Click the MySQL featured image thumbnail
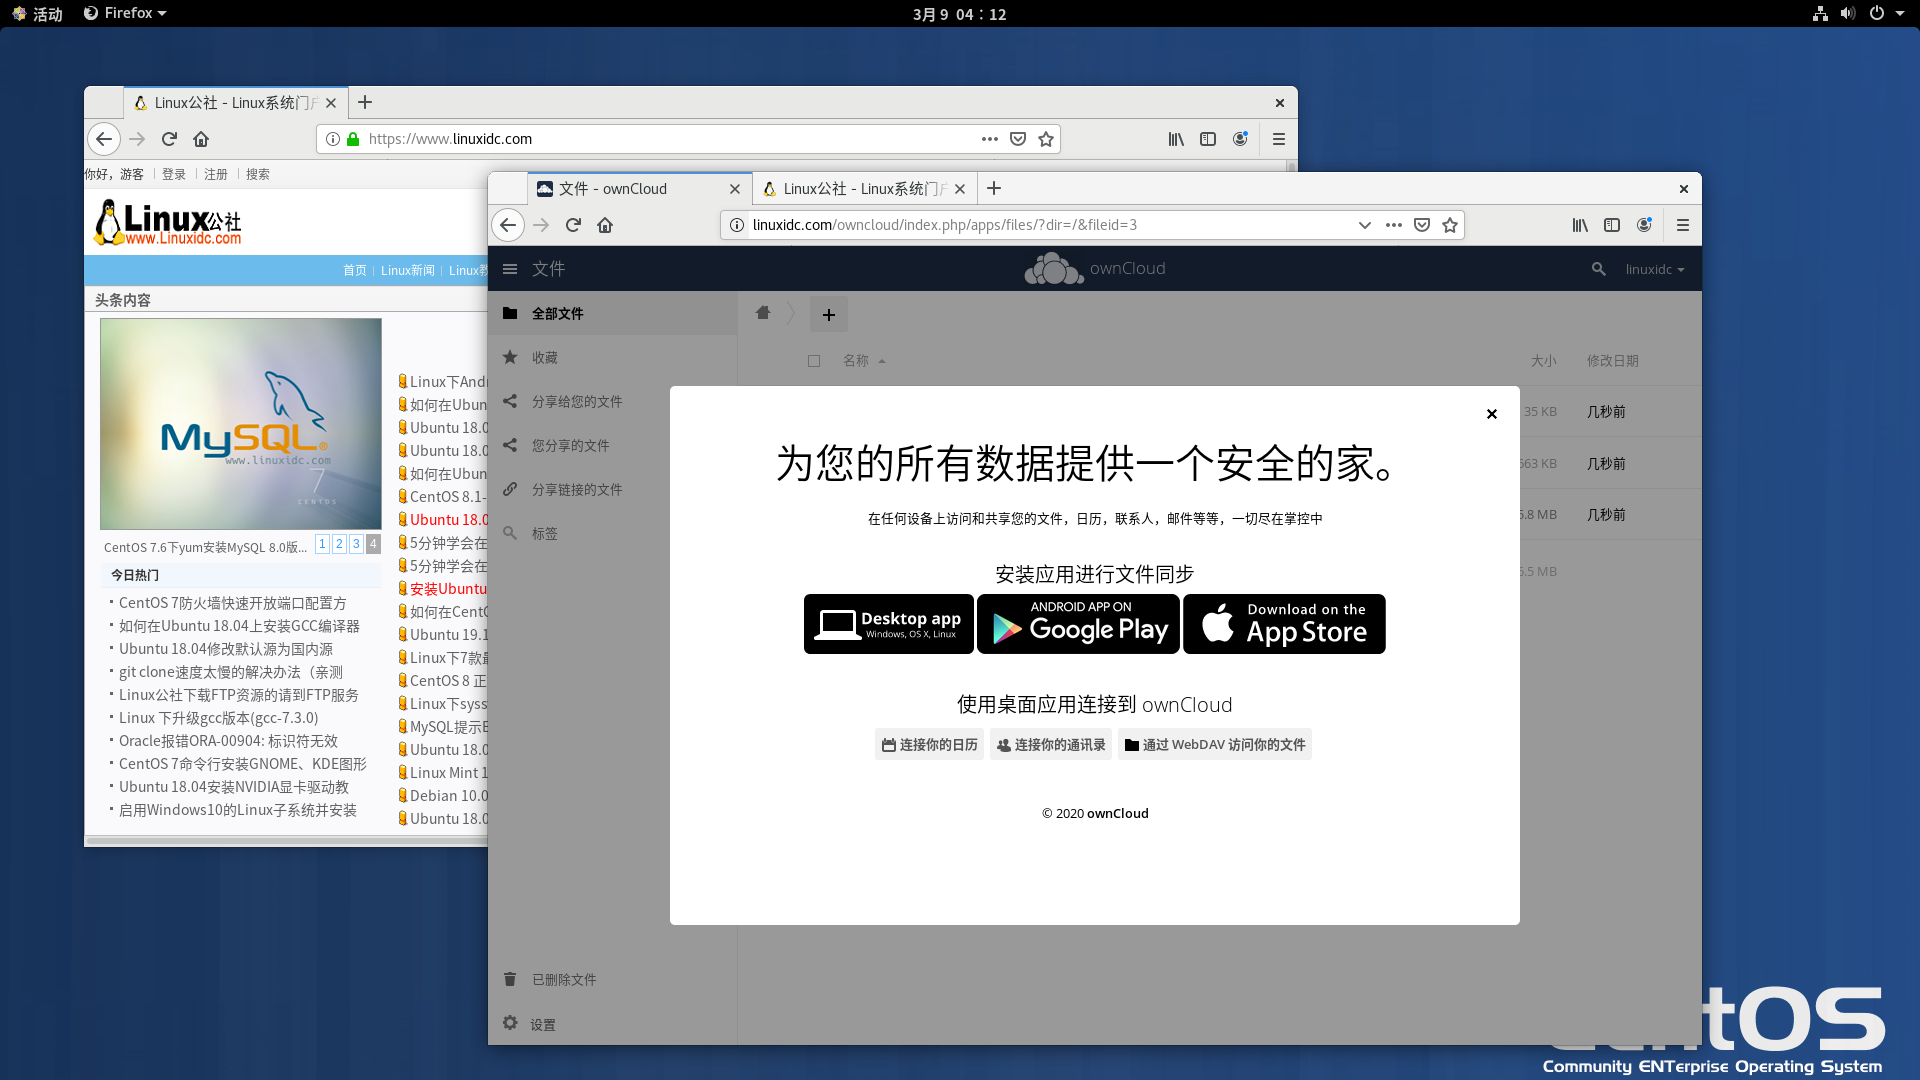Screen dimensions: 1920x1080 241,424
